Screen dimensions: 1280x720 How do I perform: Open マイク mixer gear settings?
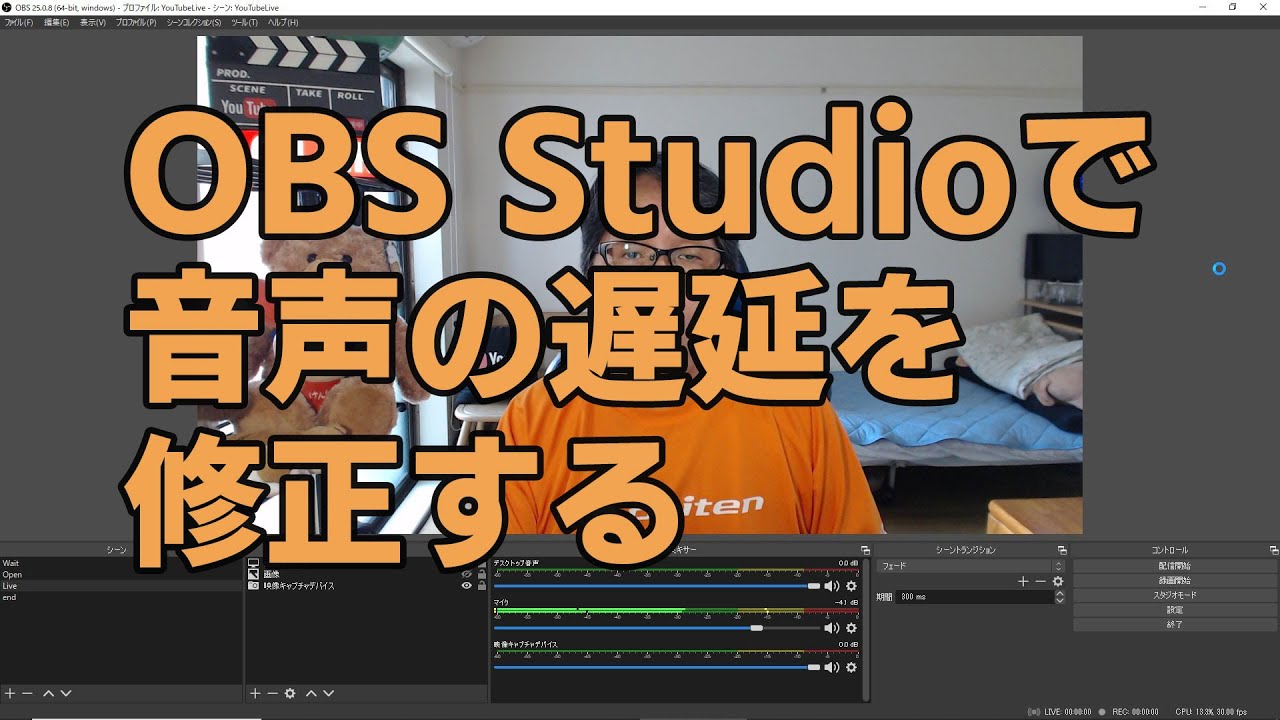pyautogui.click(x=851, y=628)
